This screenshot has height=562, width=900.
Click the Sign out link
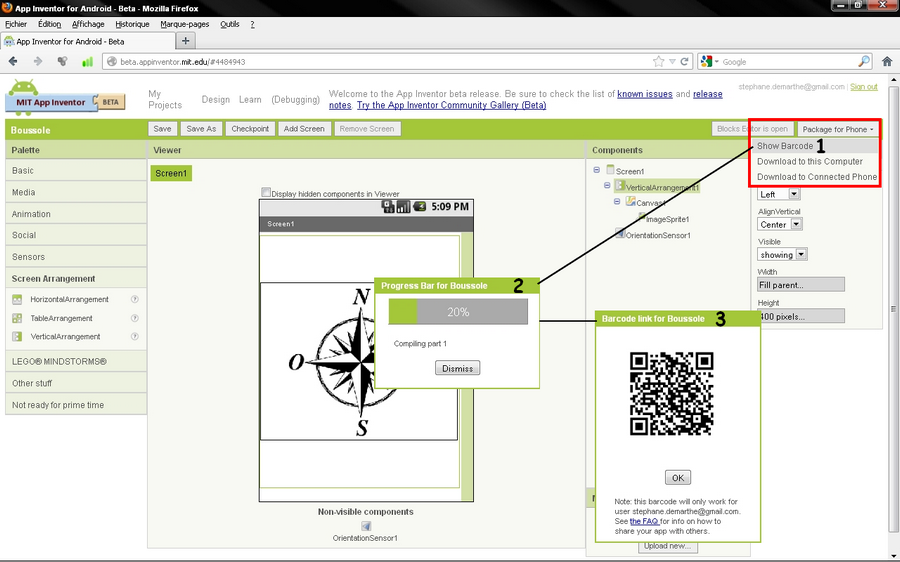coord(864,87)
